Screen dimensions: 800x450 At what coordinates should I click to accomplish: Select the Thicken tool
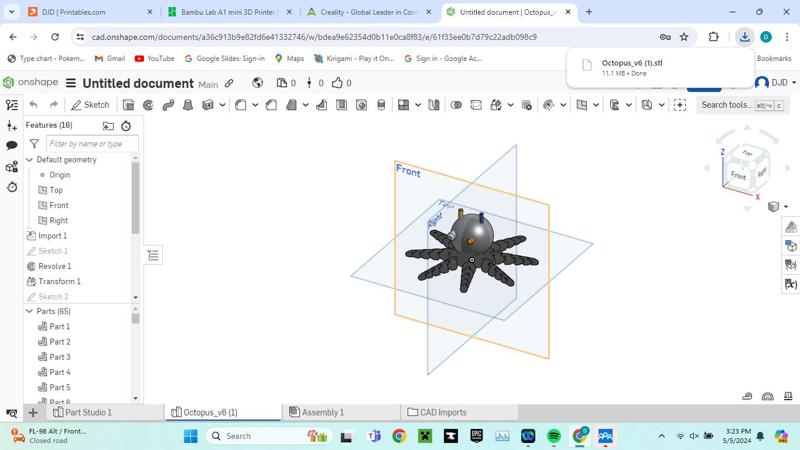coord(208,105)
